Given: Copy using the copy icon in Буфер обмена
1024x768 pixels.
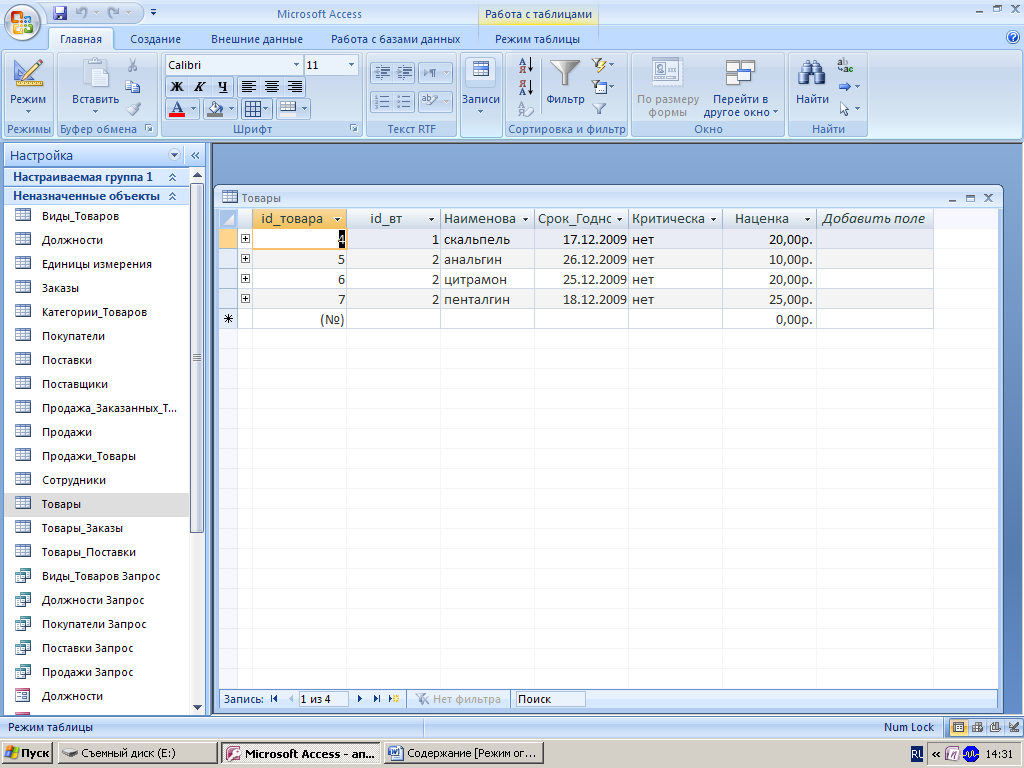Looking at the screenshot, I should [x=133, y=87].
